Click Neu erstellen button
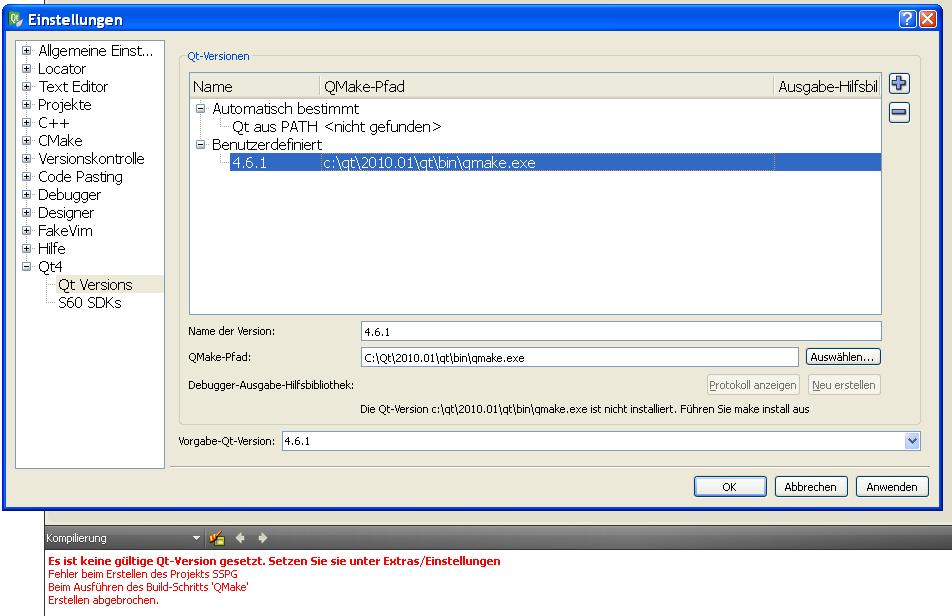 point(843,385)
